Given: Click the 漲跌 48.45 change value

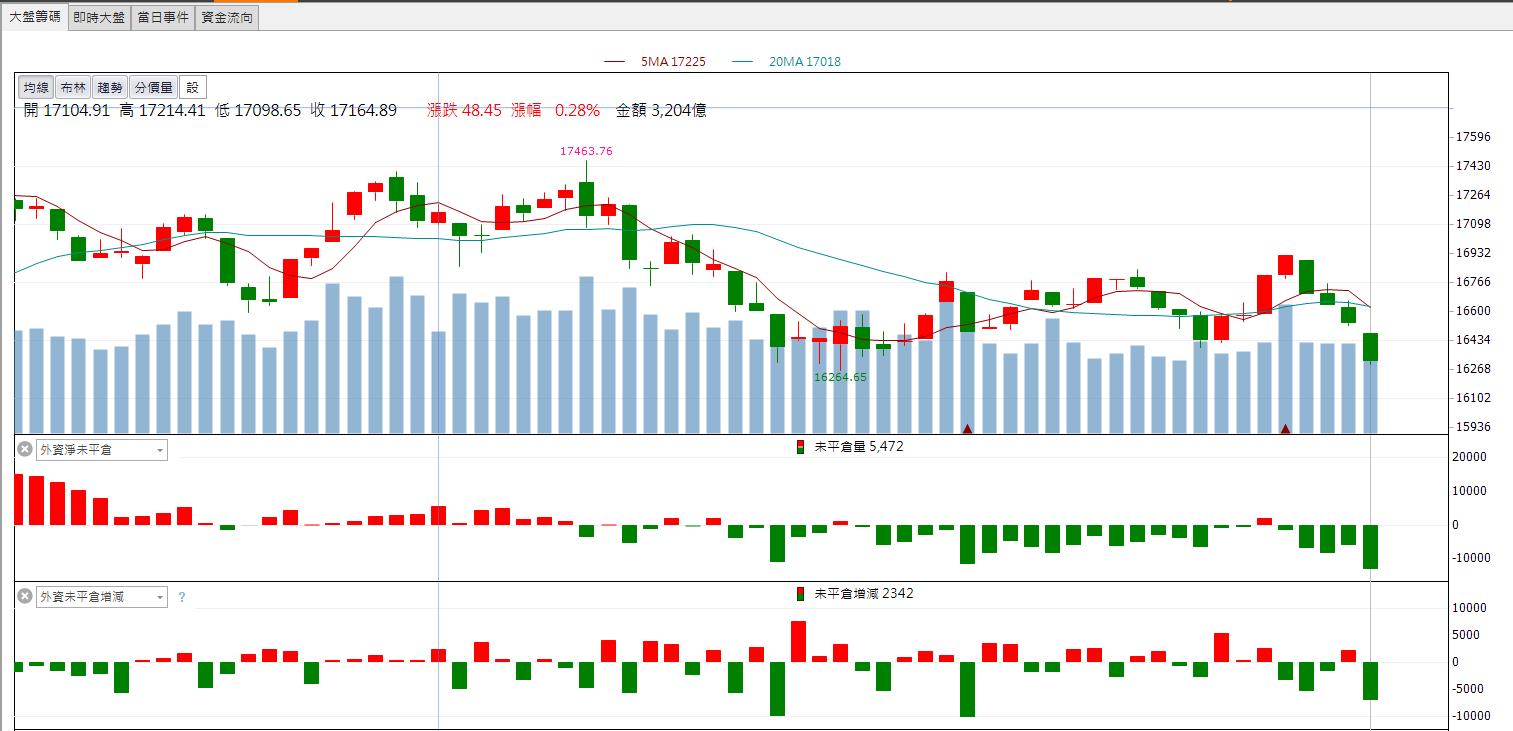Looking at the screenshot, I should click(x=464, y=111).
